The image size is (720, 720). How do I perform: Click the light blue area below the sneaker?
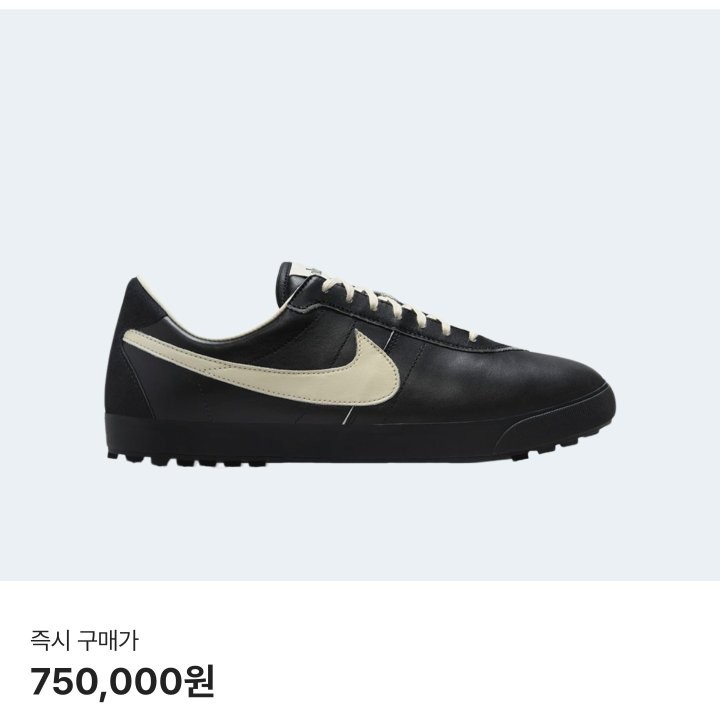tap(360, 523)
